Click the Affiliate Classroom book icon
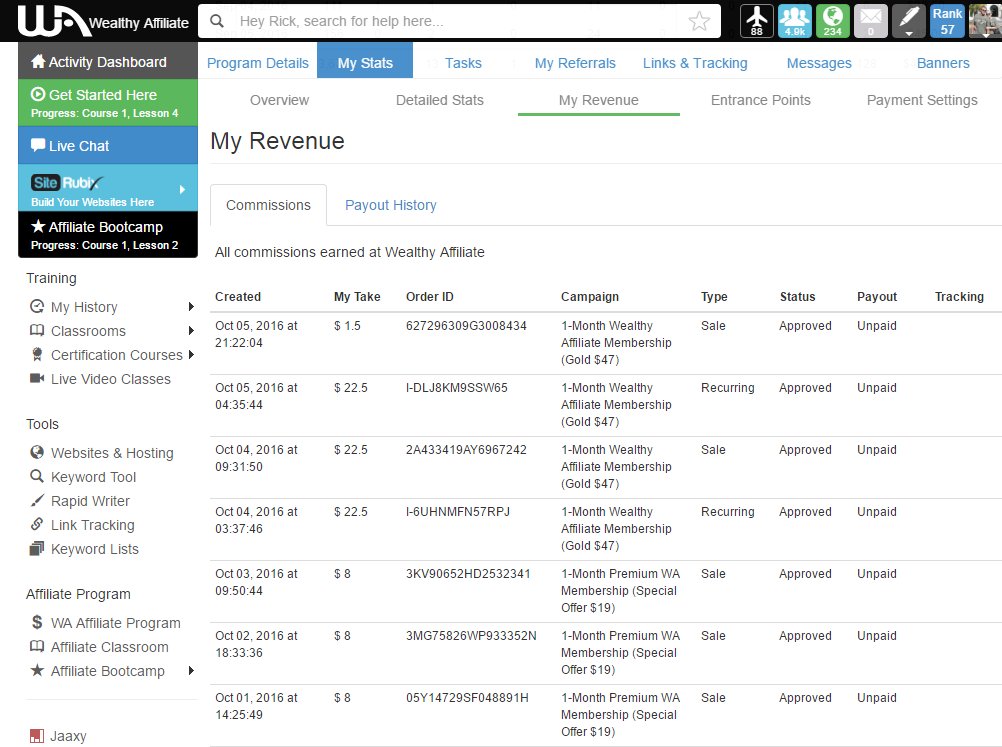The width and height of the screenshot is (1002, 747). pos(37,646)
